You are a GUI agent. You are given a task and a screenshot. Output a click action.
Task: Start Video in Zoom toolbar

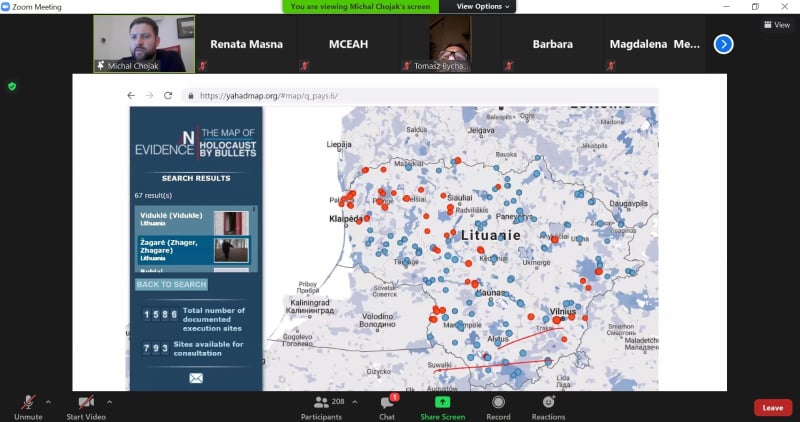coord(86,407)
